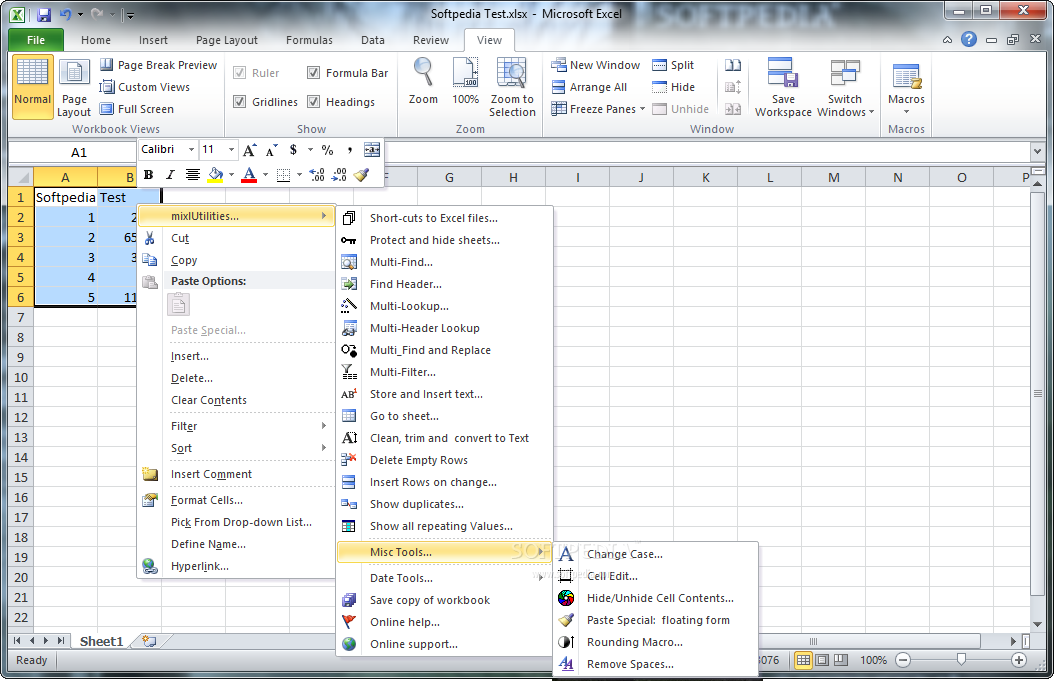Open the Font Color dropdown arrow
The image size is (1054, 681).
tap(266, 175)
